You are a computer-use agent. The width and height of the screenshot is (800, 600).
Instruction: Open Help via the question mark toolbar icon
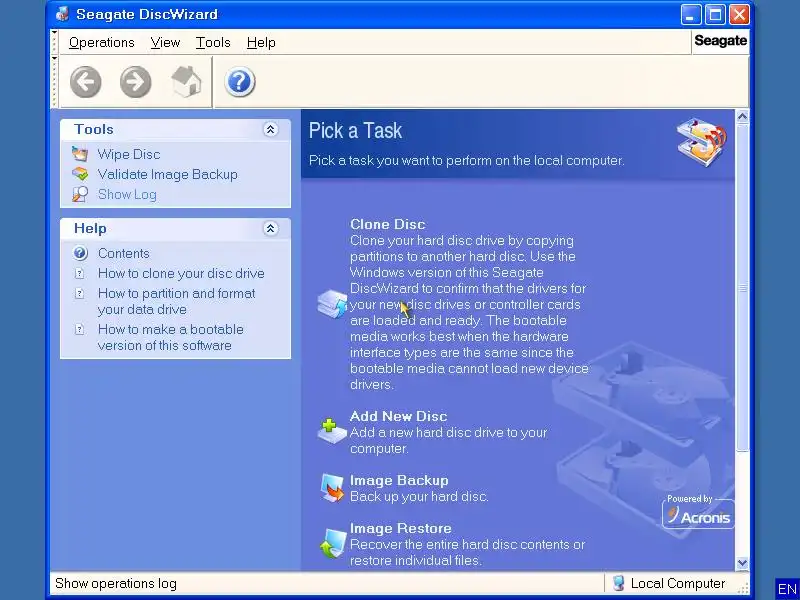[239, 82]
